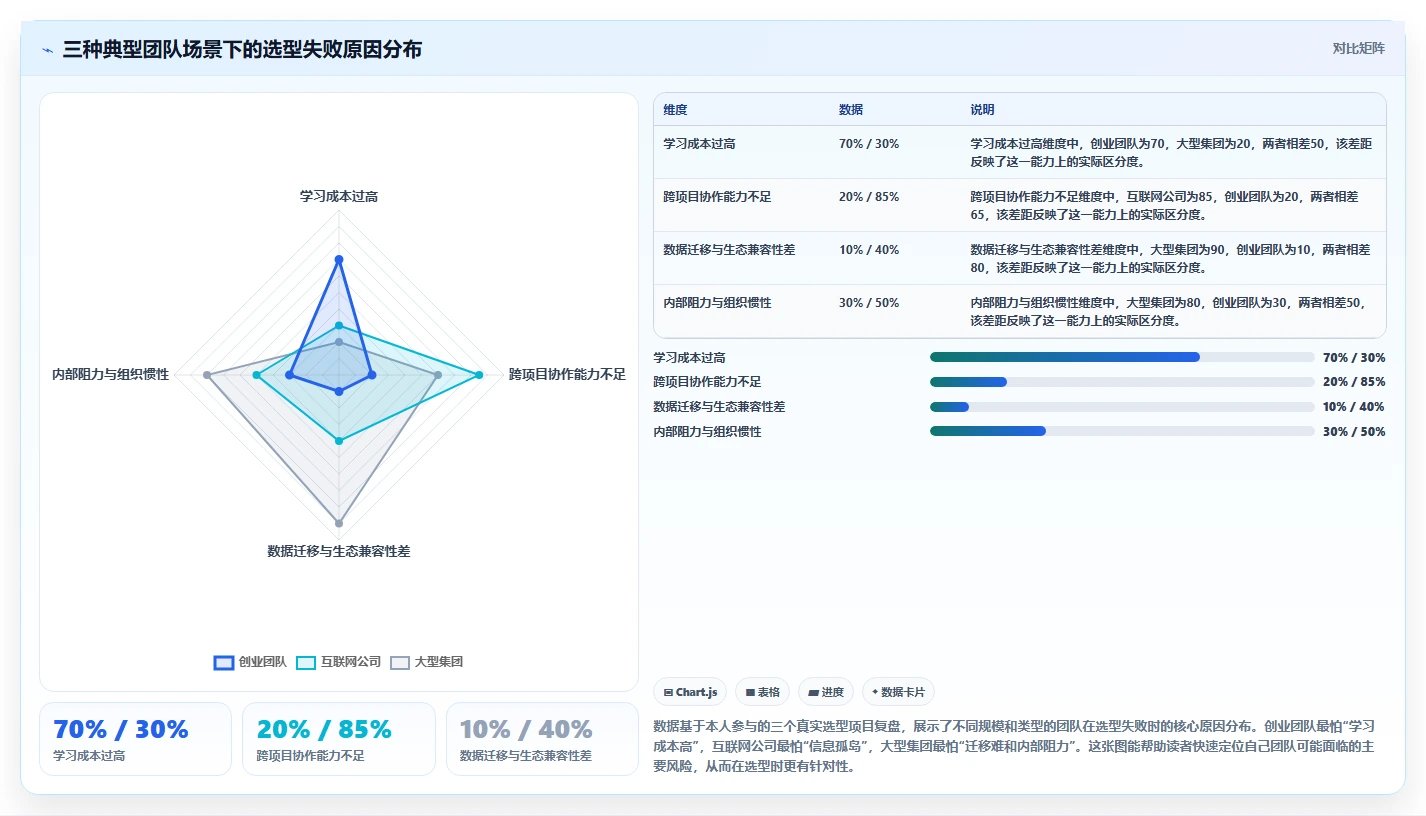The image size is (1426, 816).
Task: Click radar axis label 数据迁移与生态兼容性差
Action: 339,551
